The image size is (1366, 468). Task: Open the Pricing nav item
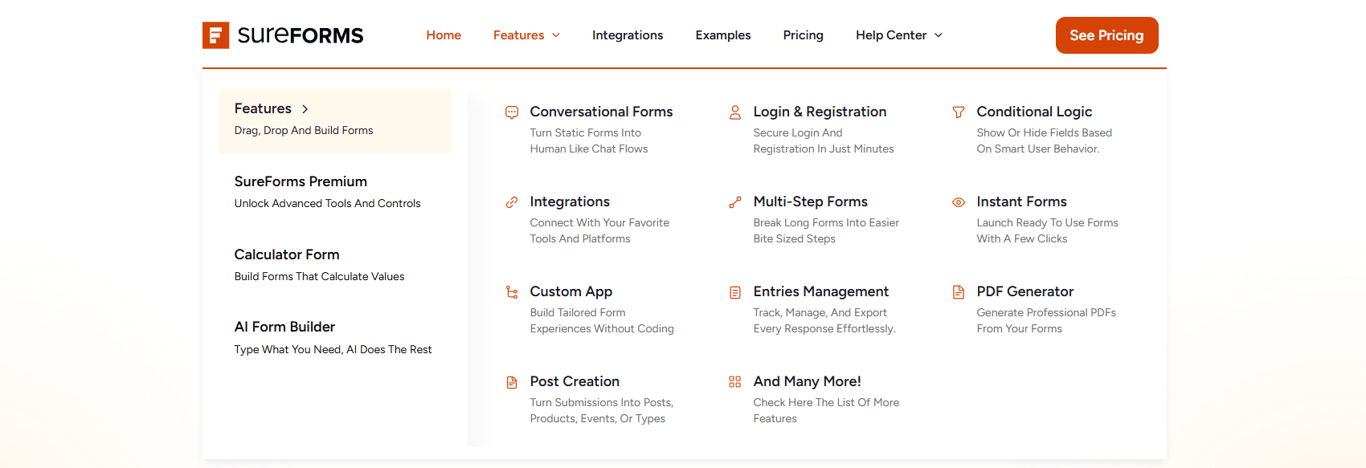pos(803,35)
